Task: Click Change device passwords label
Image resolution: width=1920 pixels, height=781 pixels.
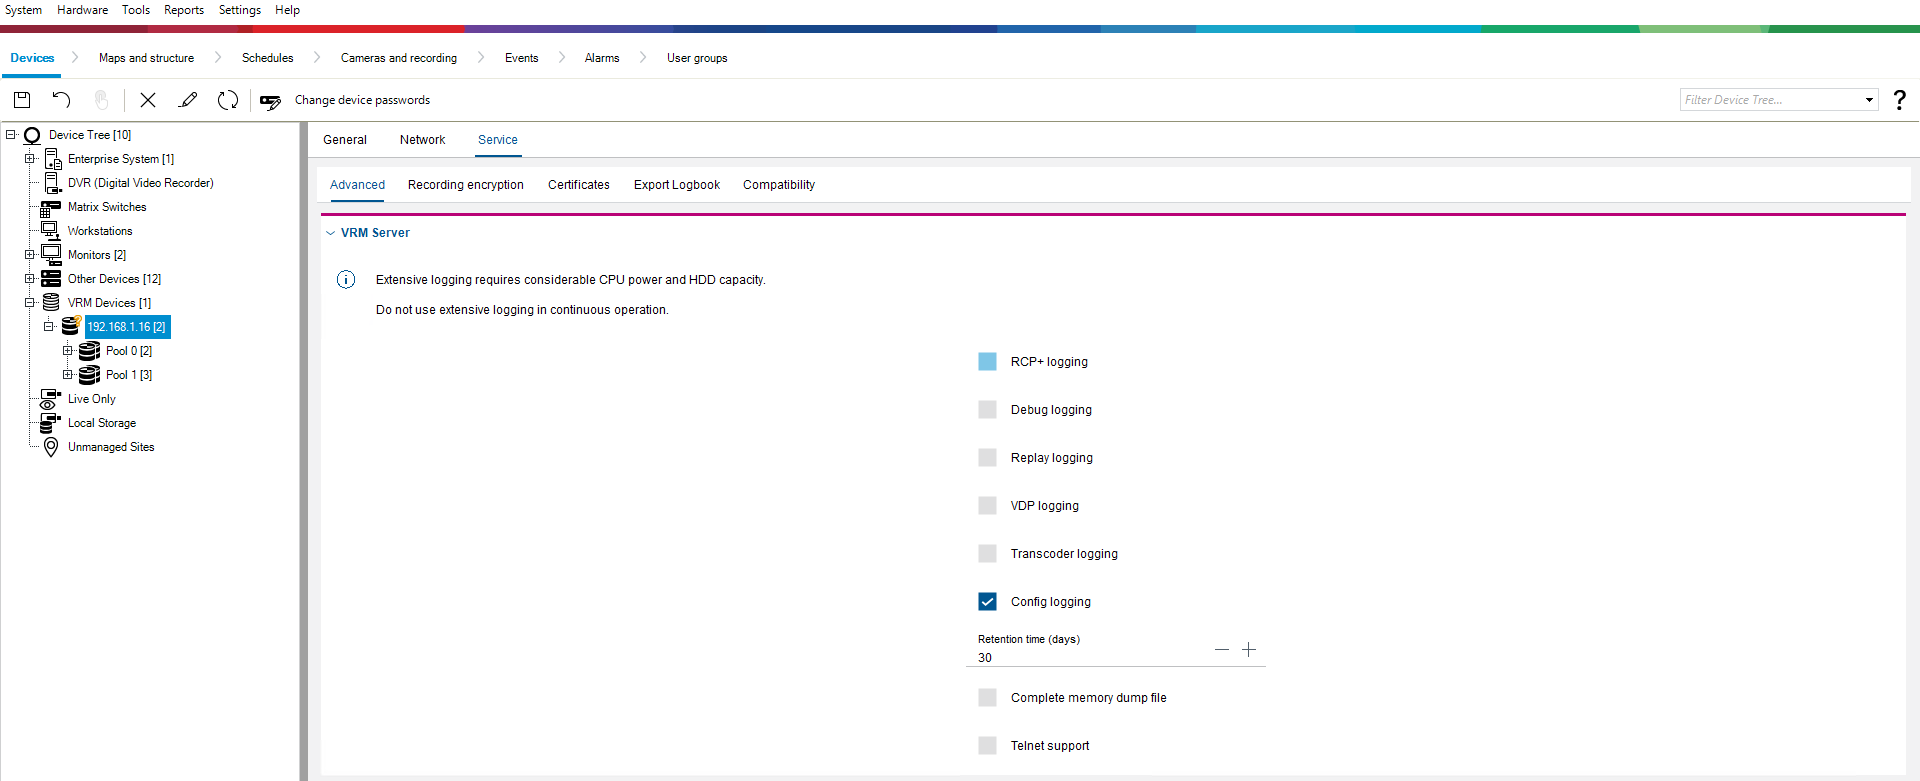Action: click(362, 100)
